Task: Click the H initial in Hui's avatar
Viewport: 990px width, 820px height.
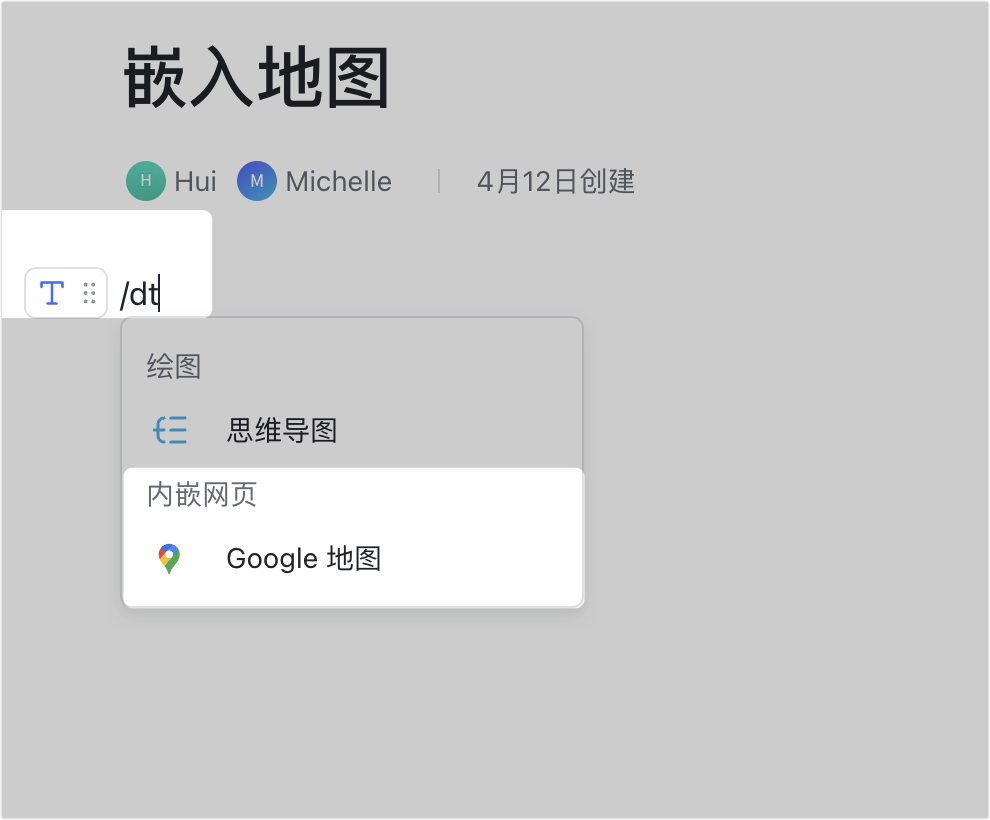Action: (x=146, y=181)
